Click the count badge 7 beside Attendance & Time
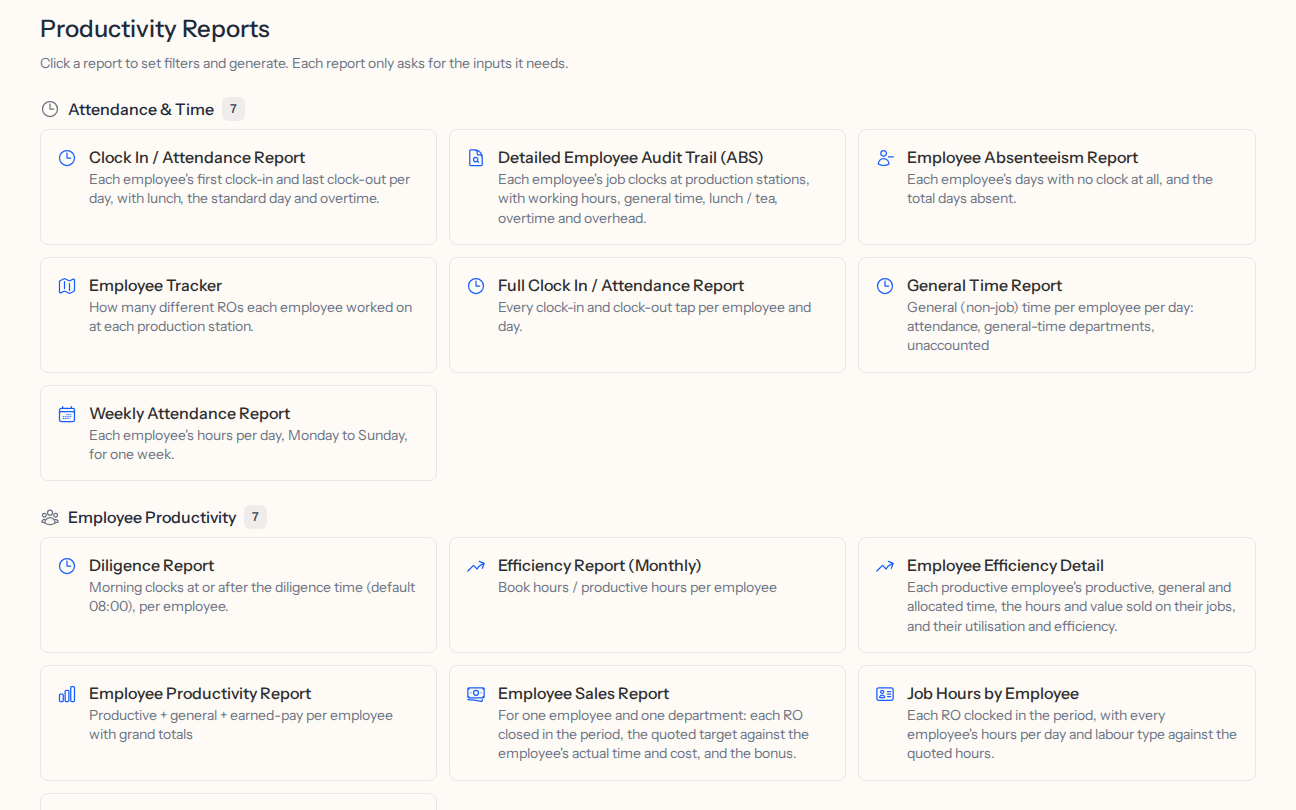Viewport: 1296px width, 810px height. click(233, 109)
